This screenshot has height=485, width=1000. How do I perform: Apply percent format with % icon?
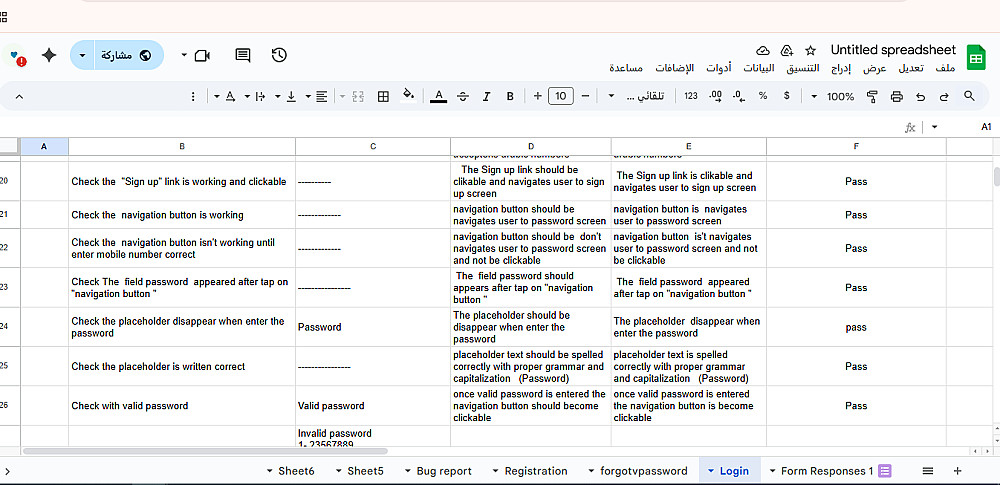point(763,96)
